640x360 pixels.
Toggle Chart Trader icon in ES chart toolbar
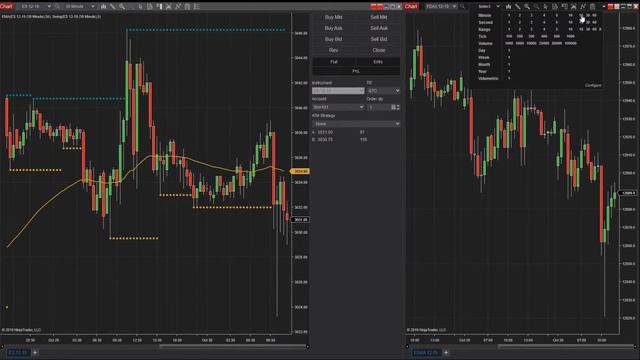tap(159, 7)
